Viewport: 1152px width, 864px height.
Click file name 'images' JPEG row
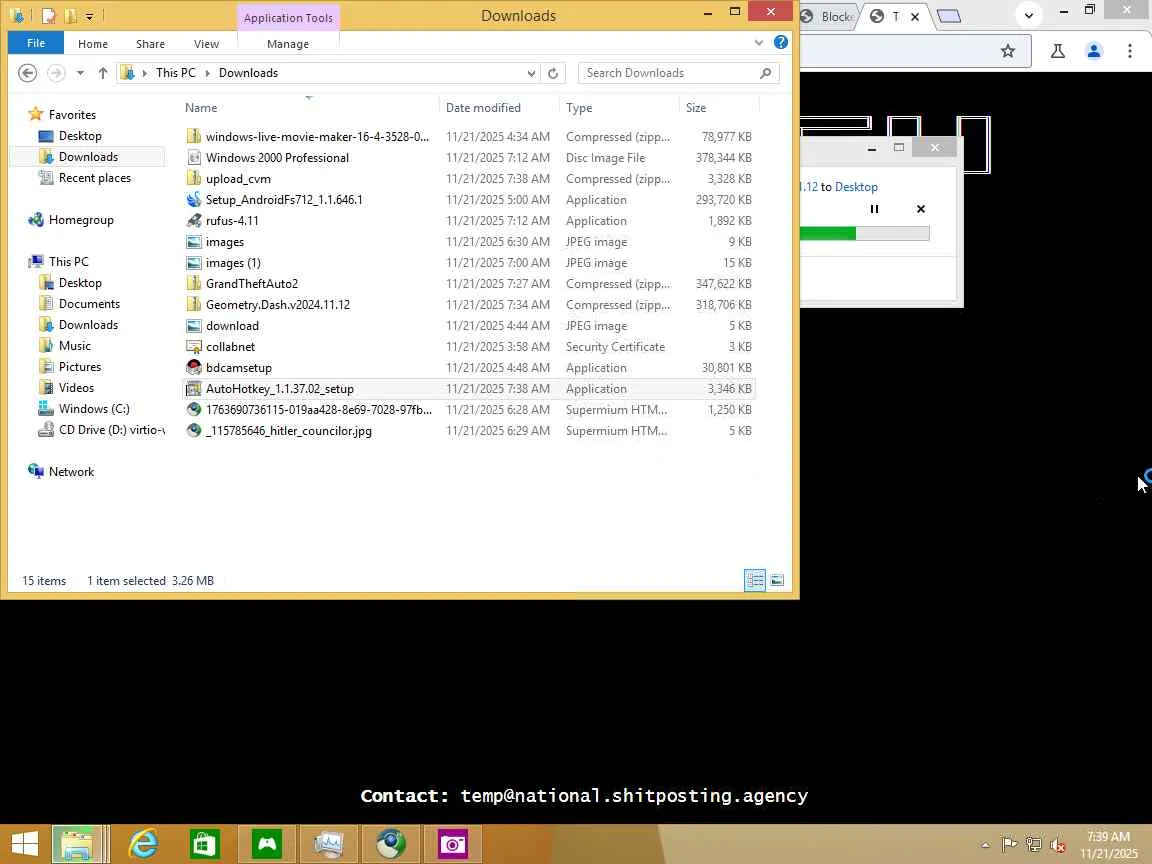(x=225, y=242)
